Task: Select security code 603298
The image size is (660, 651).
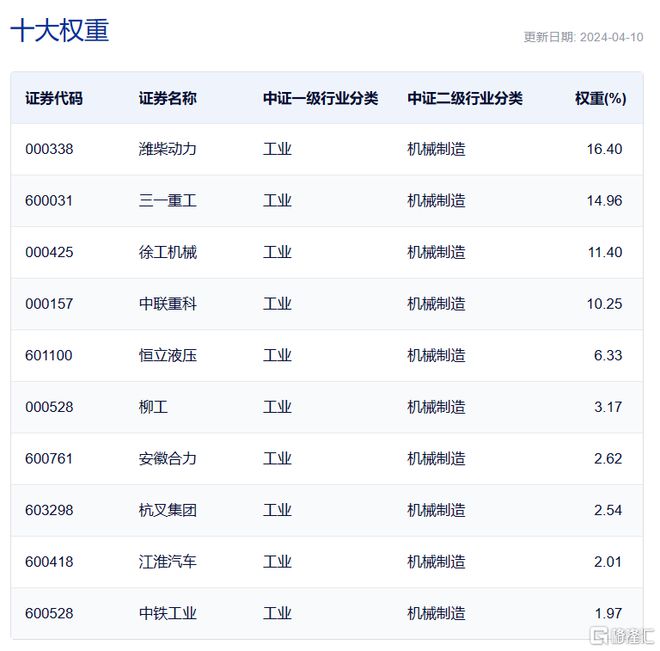Action: pyautogui.click(x=49, y=510)
